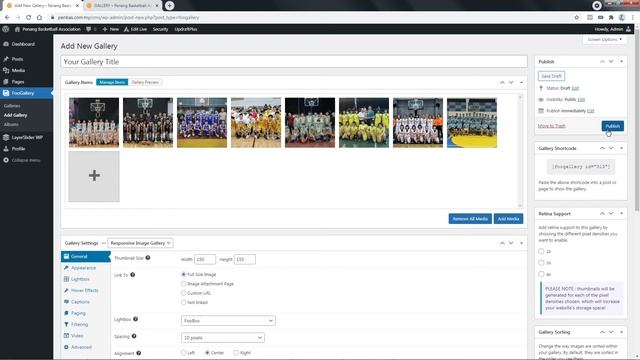Image resolution: width=640 pixels, height=360 pixels.
Task: Open Responsive Image Gallery template dropdown
Action: pos(140,243)
